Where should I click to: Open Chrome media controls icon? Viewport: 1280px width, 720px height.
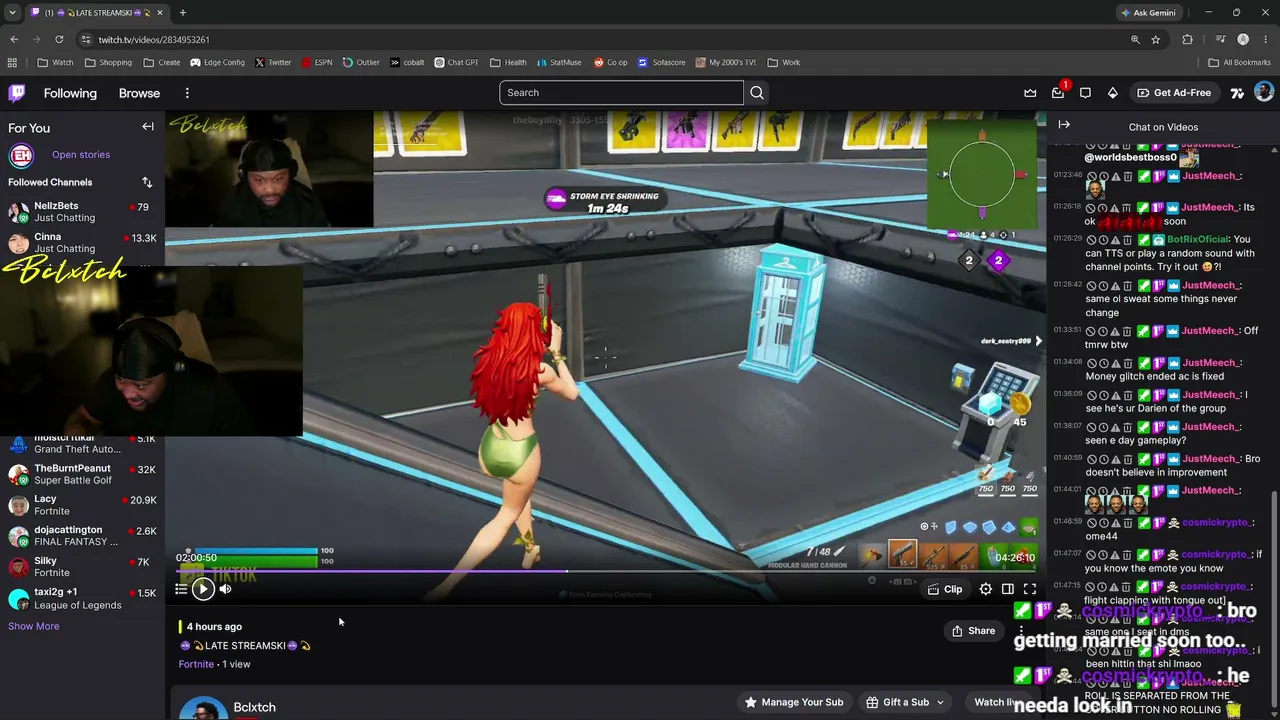pyautogui.click(x=1221, y=39)
